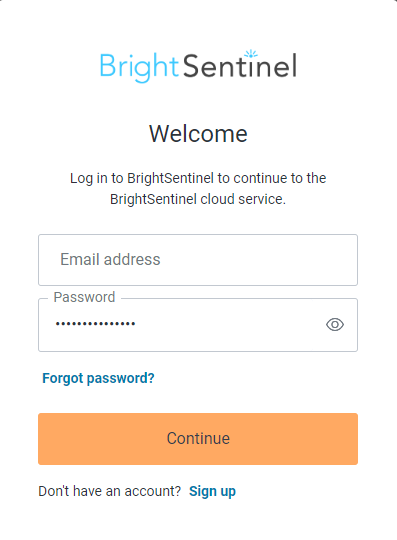Click the "Welcome" heading
The image size is (397, 540).
point(198,134)
